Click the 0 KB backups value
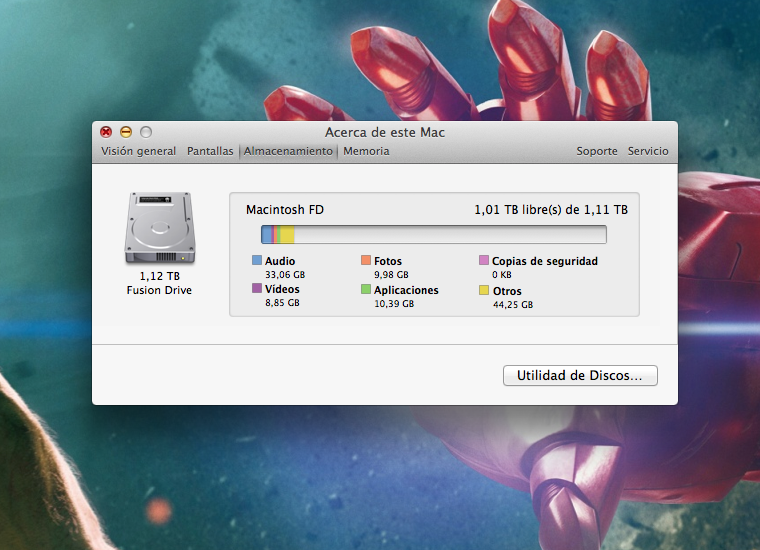Screen dimensions: 760x550 tap(502, 275)
